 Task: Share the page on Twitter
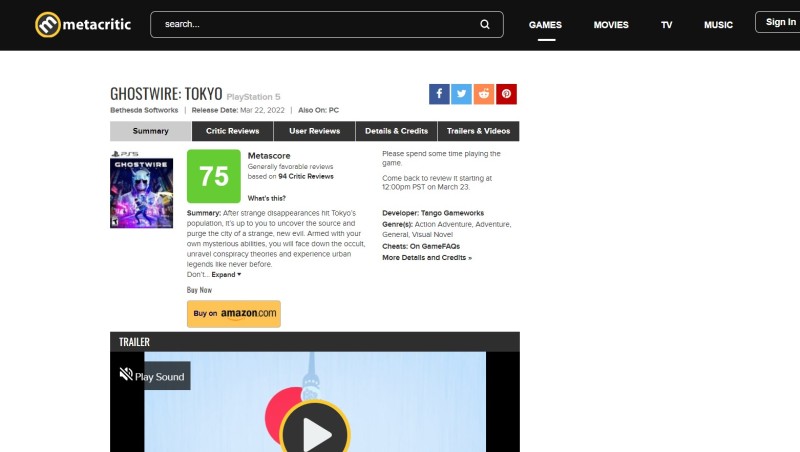point(461,94)
